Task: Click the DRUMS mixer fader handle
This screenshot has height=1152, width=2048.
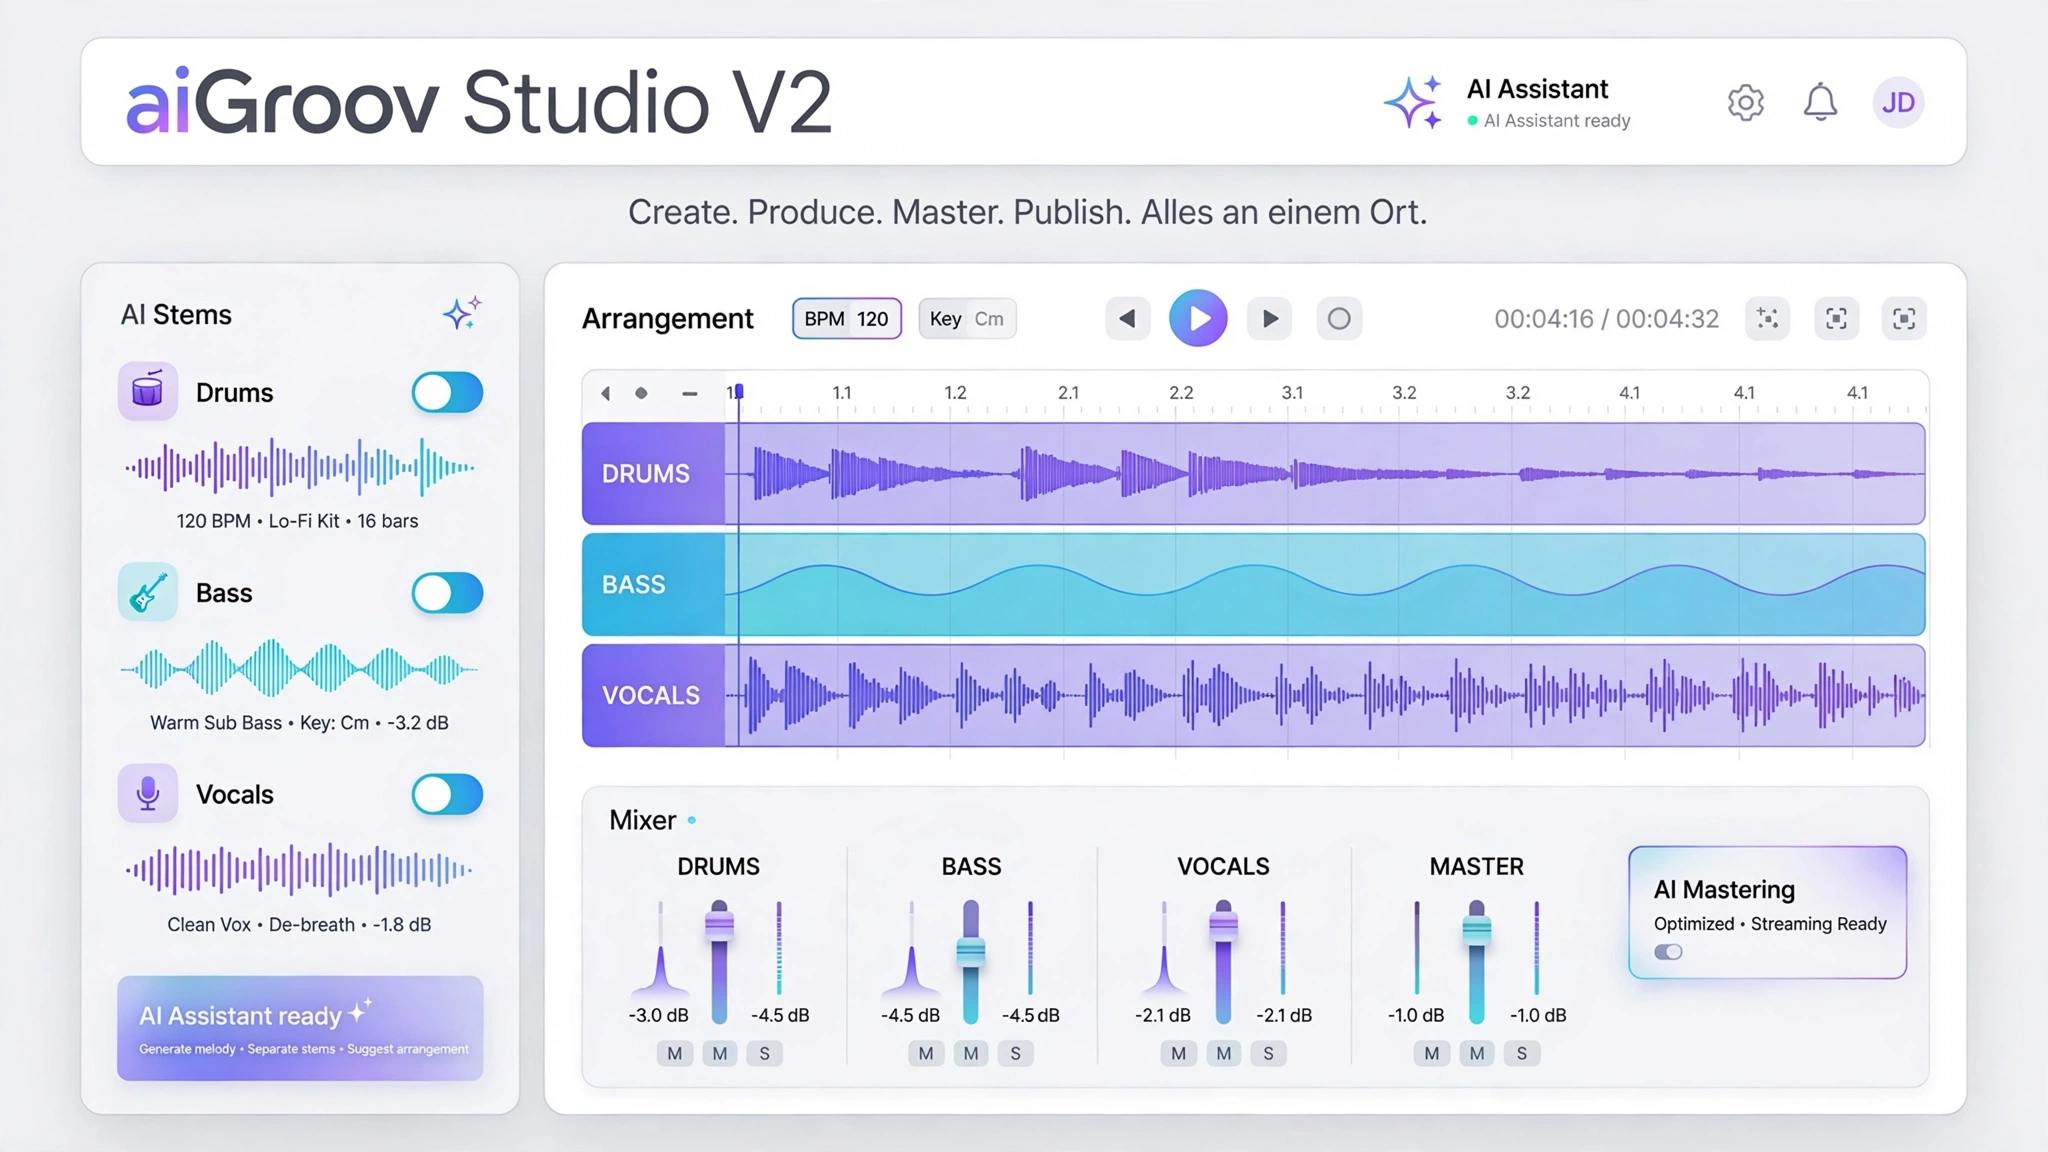Action: tap(719, 924)
